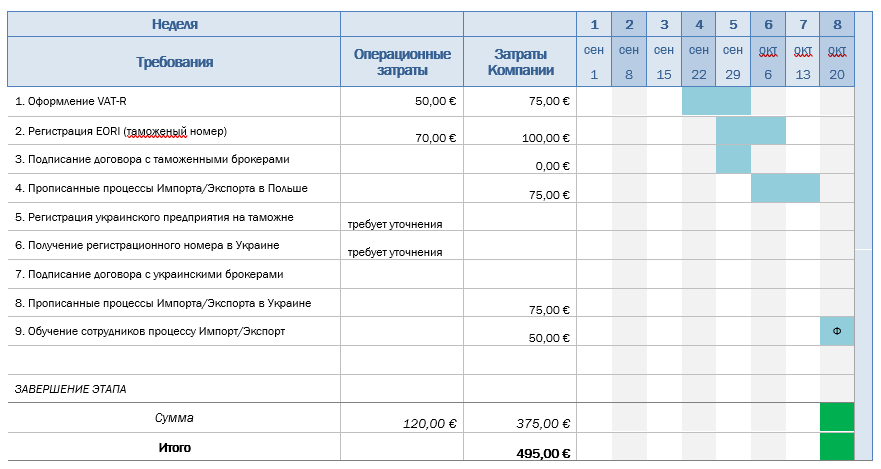Click the 50,00 € operational cost cell
Viewport: 881px width, 469px height.
click(402, 102)
